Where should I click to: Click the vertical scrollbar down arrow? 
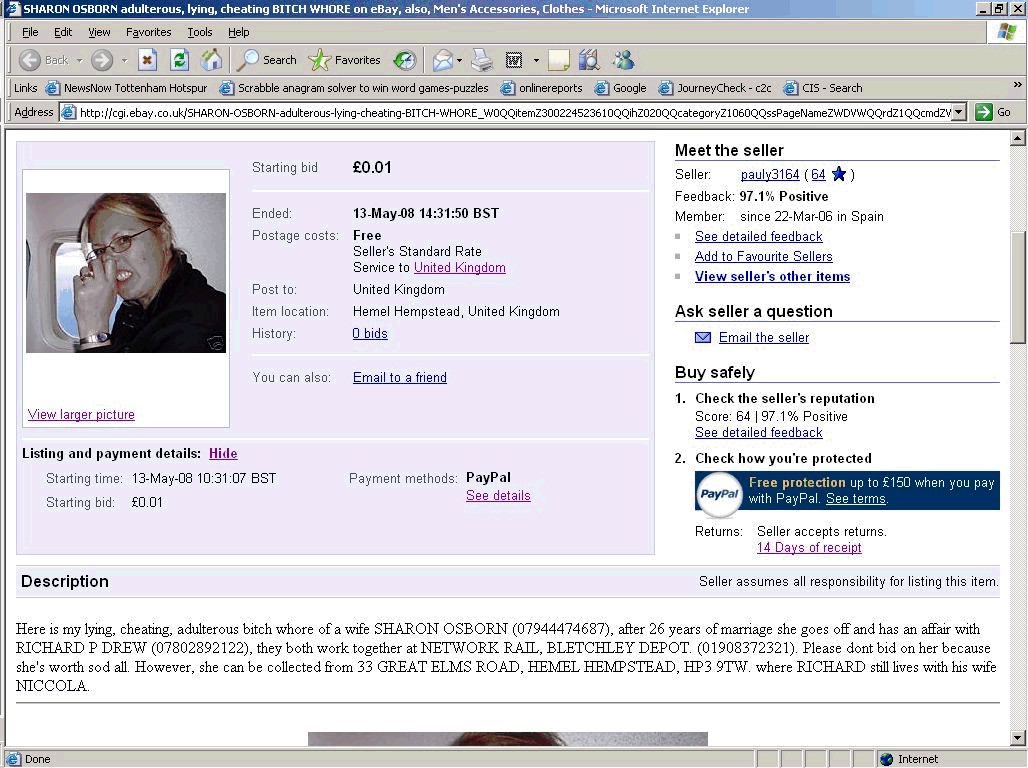(1018, 739)
